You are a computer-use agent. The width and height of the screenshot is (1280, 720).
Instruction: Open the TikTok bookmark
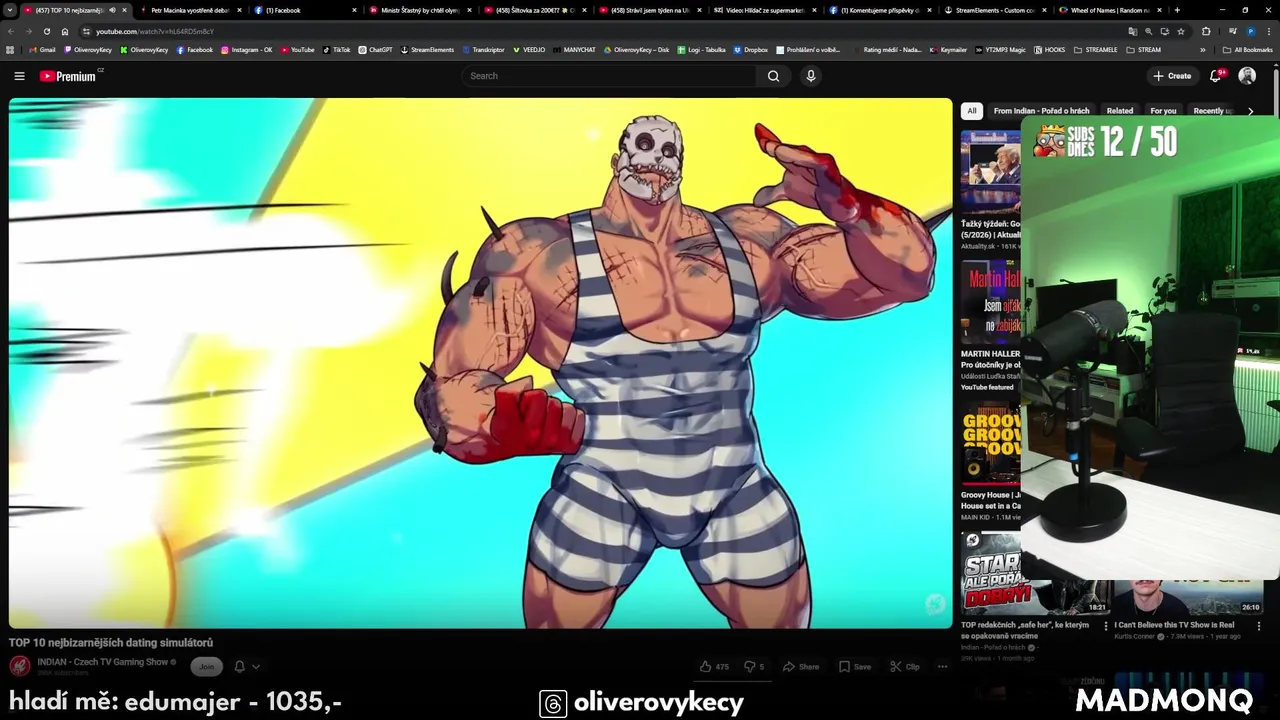(x=336, y=49)
